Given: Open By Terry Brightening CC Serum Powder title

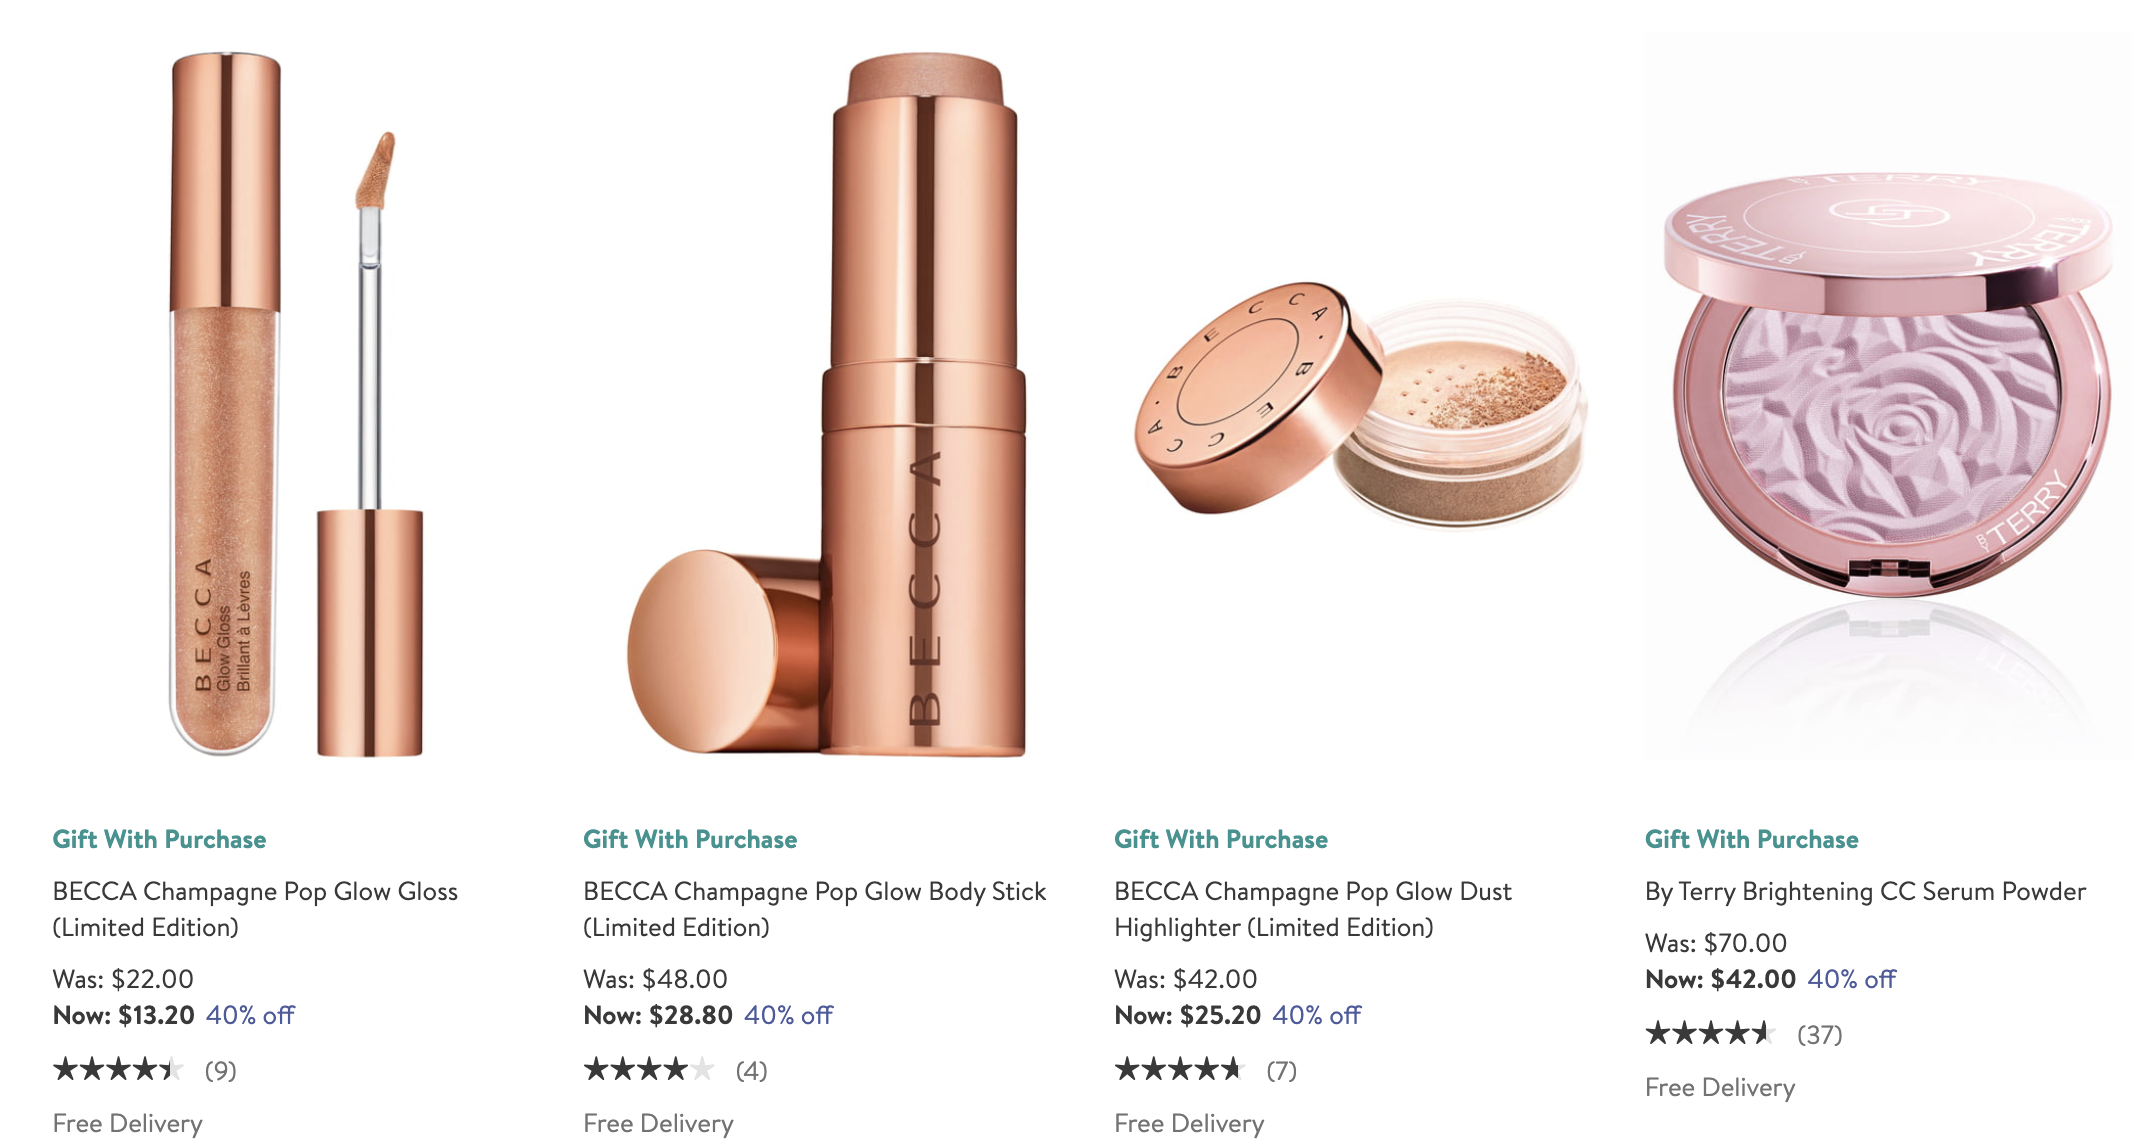Looking at the screenshot, I should pos(1866,891).
